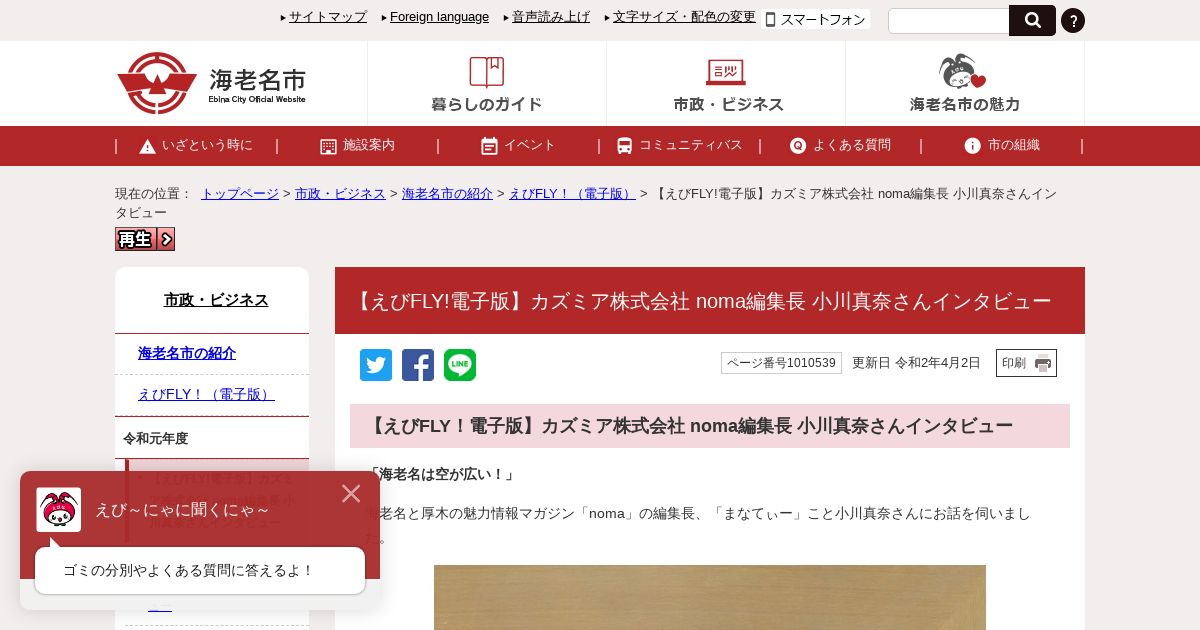Click the magnifier search button
1200x630 pixels.
[x=1032, y=20]
